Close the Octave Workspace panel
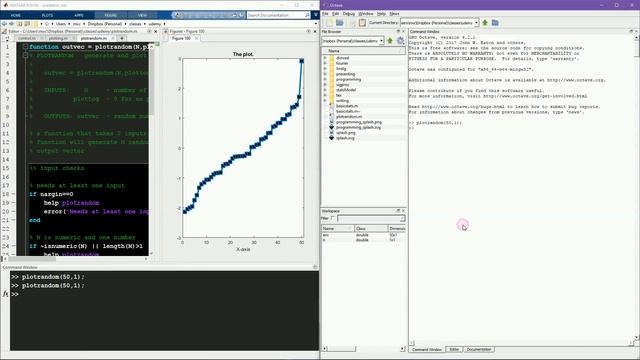The image size is (640, 360). [403, 211]
